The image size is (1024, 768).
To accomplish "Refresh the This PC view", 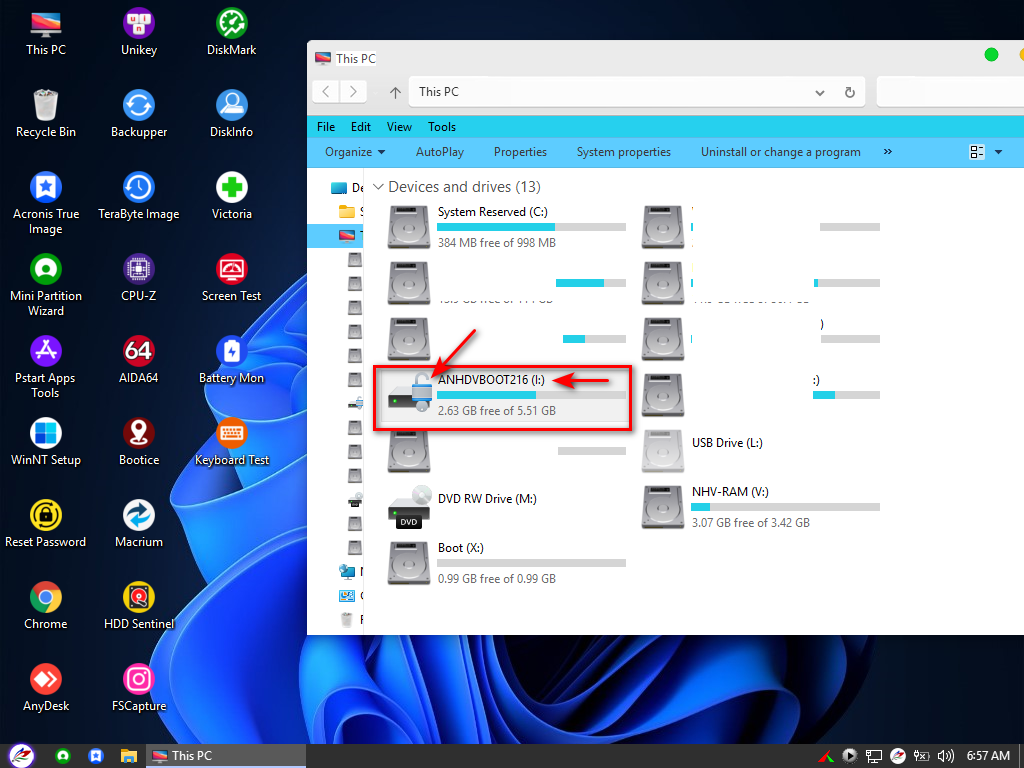I will [850, 92].
